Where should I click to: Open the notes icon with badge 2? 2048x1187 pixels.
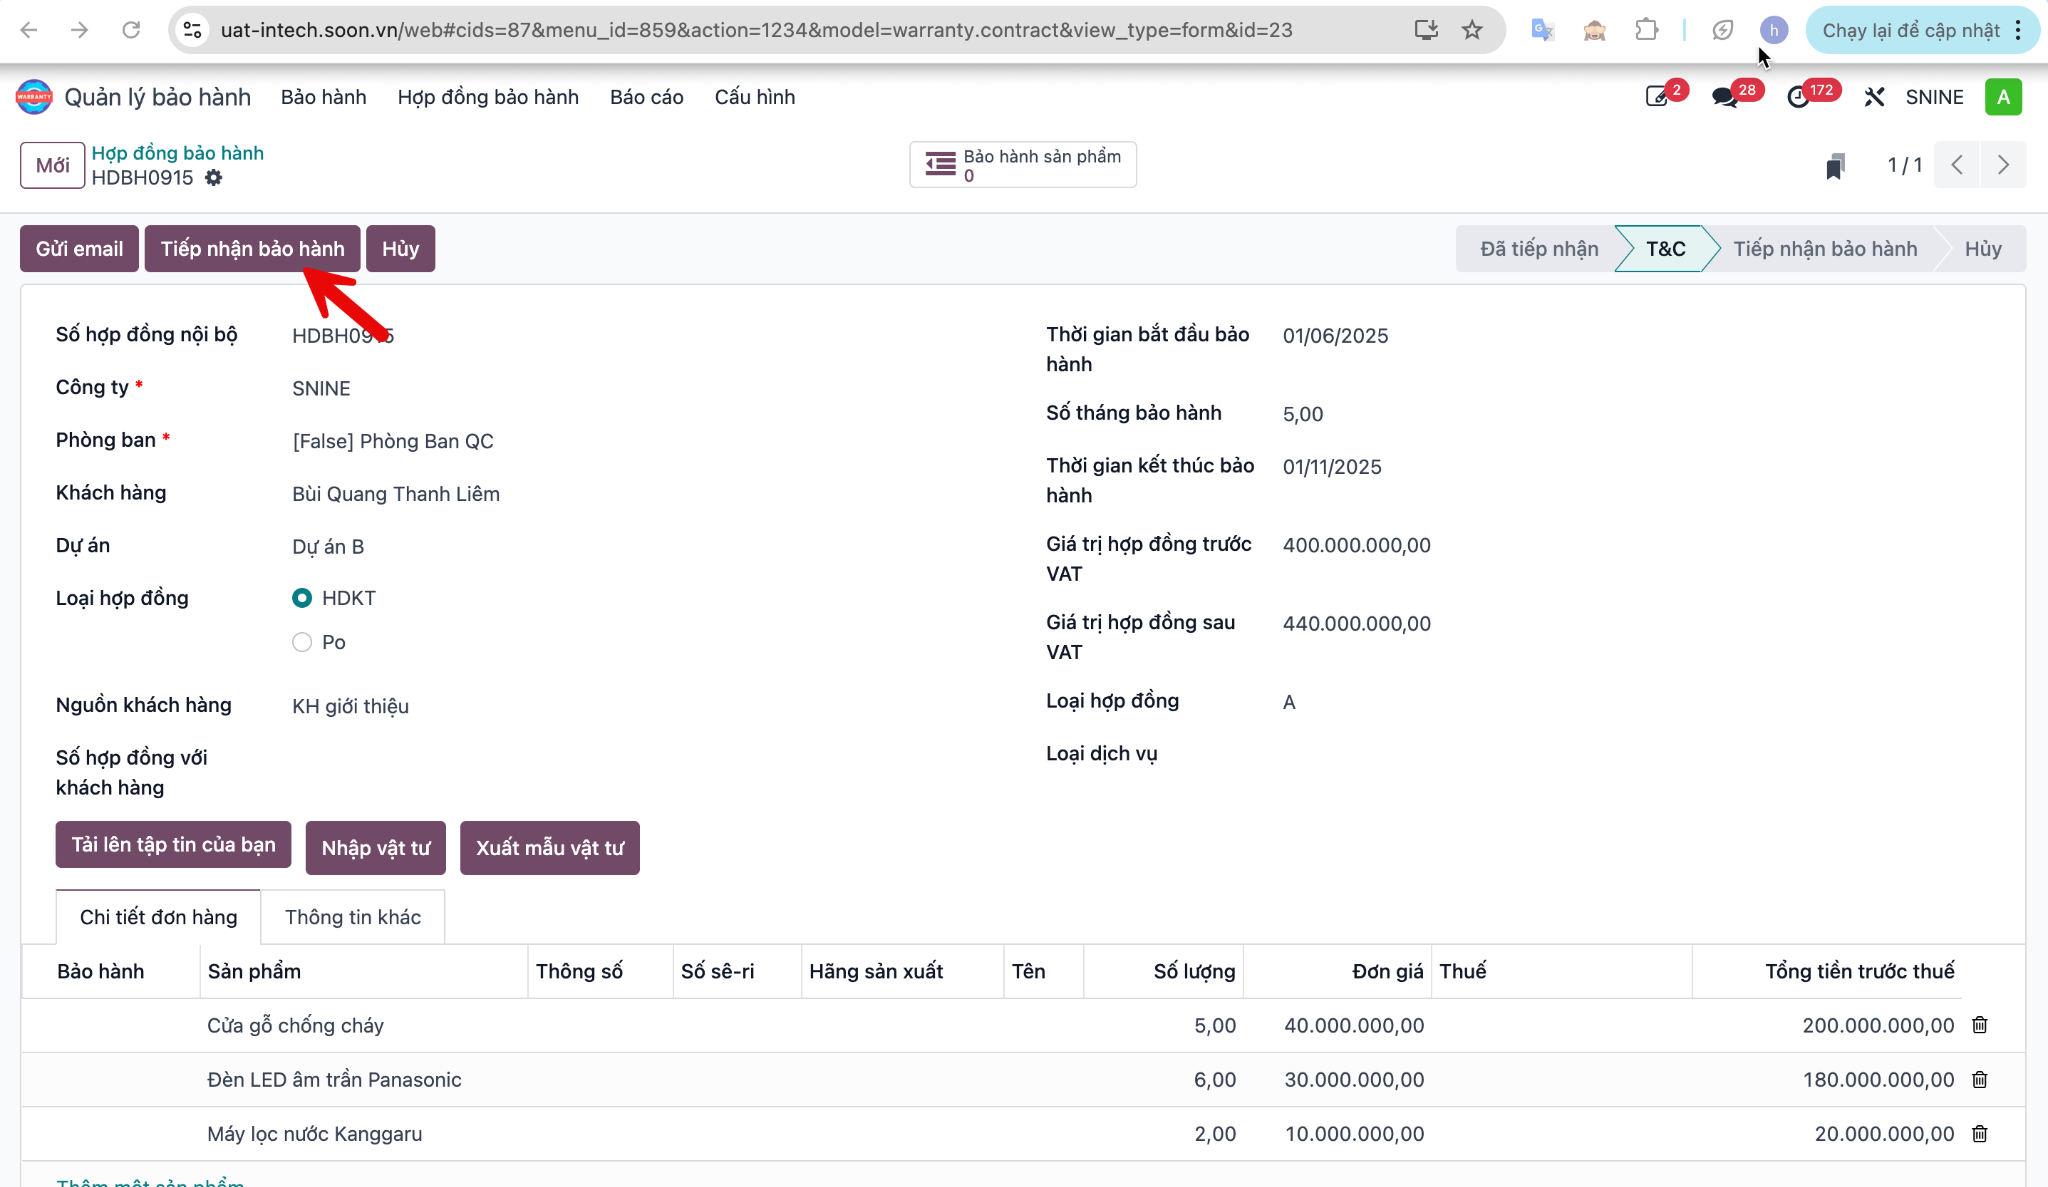pyautogui.click(x=1658, y=97)
